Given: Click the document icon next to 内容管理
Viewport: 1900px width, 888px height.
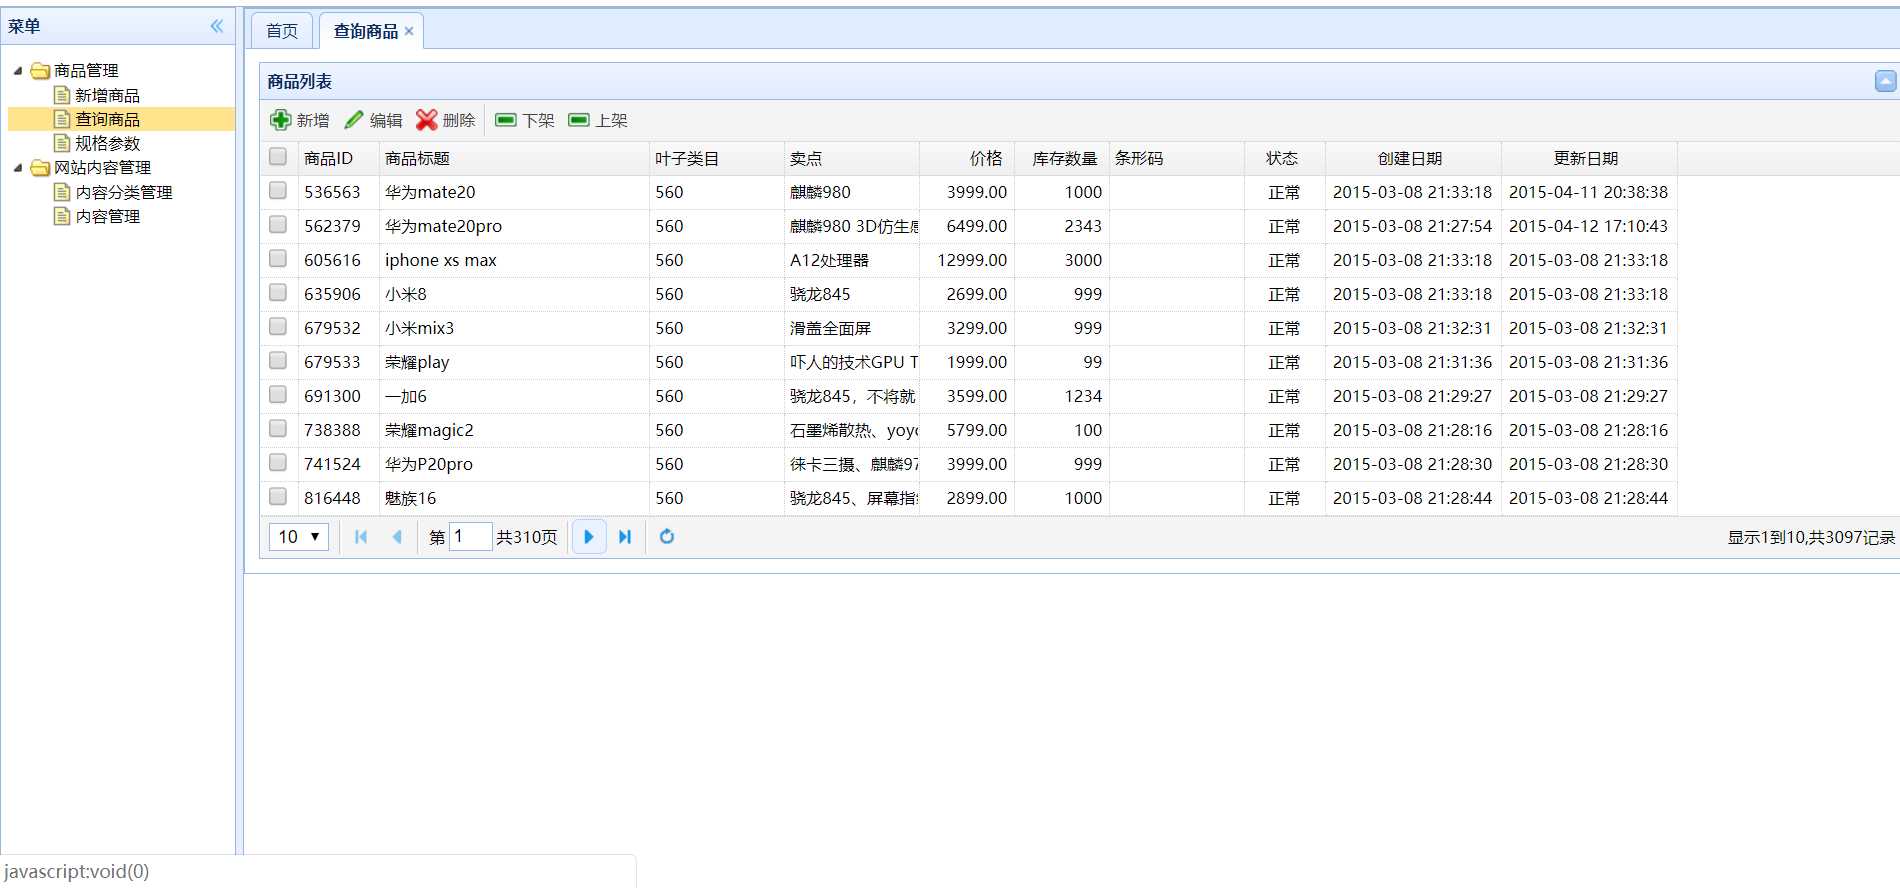Looking at the screenshot, I should coord(62,216).
